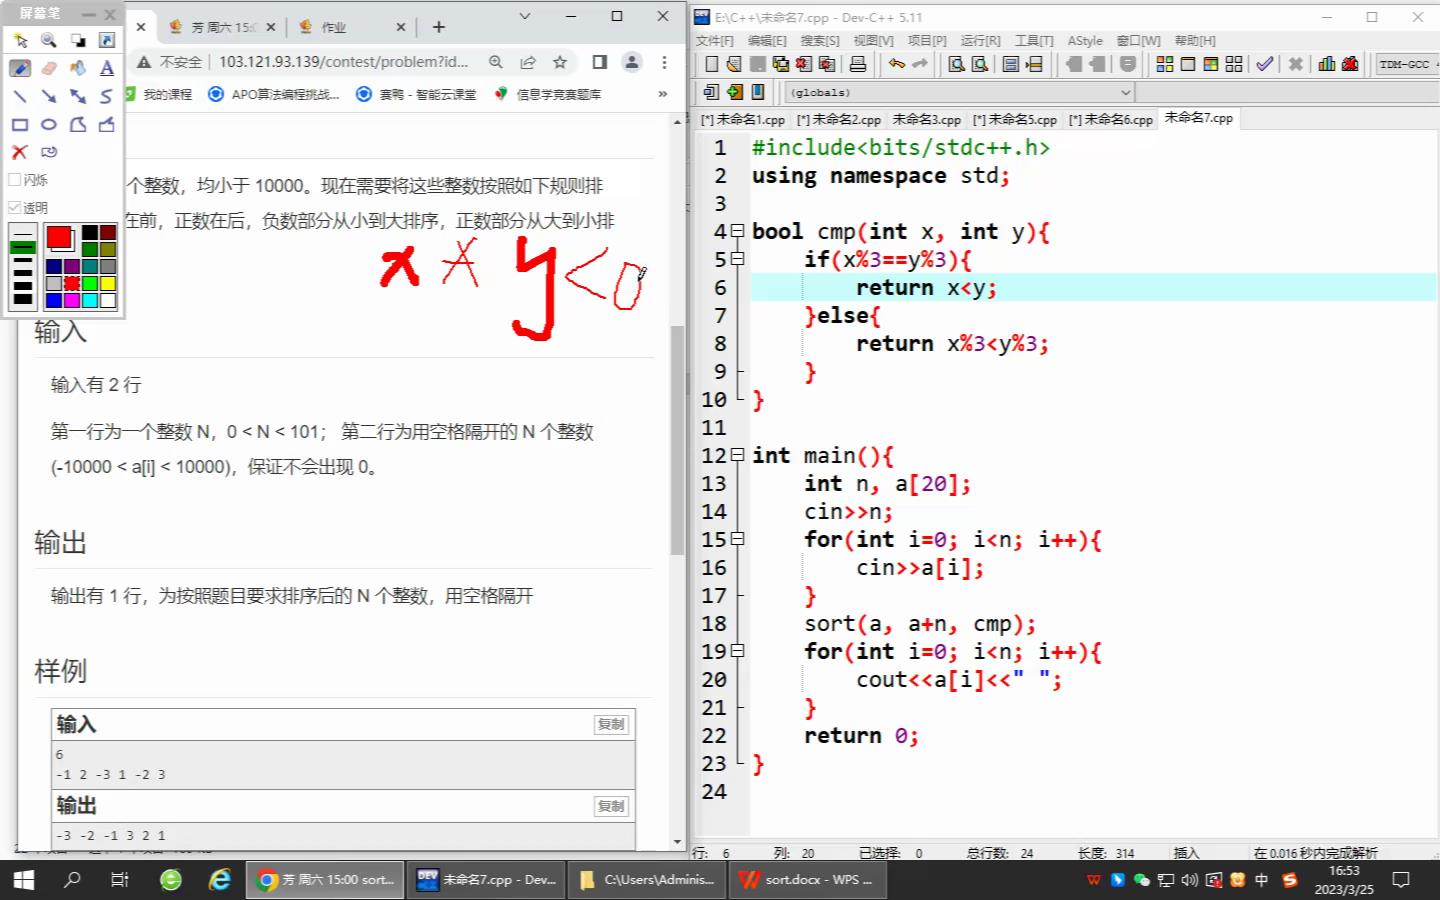Open the Windows Start menu

[x=23, y=880]
